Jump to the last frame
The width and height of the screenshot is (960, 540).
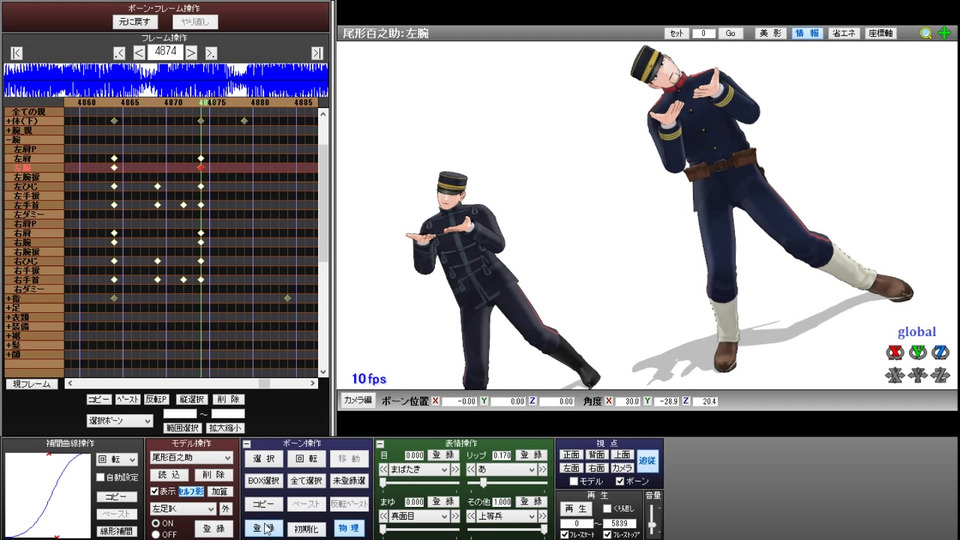point(317,52)
